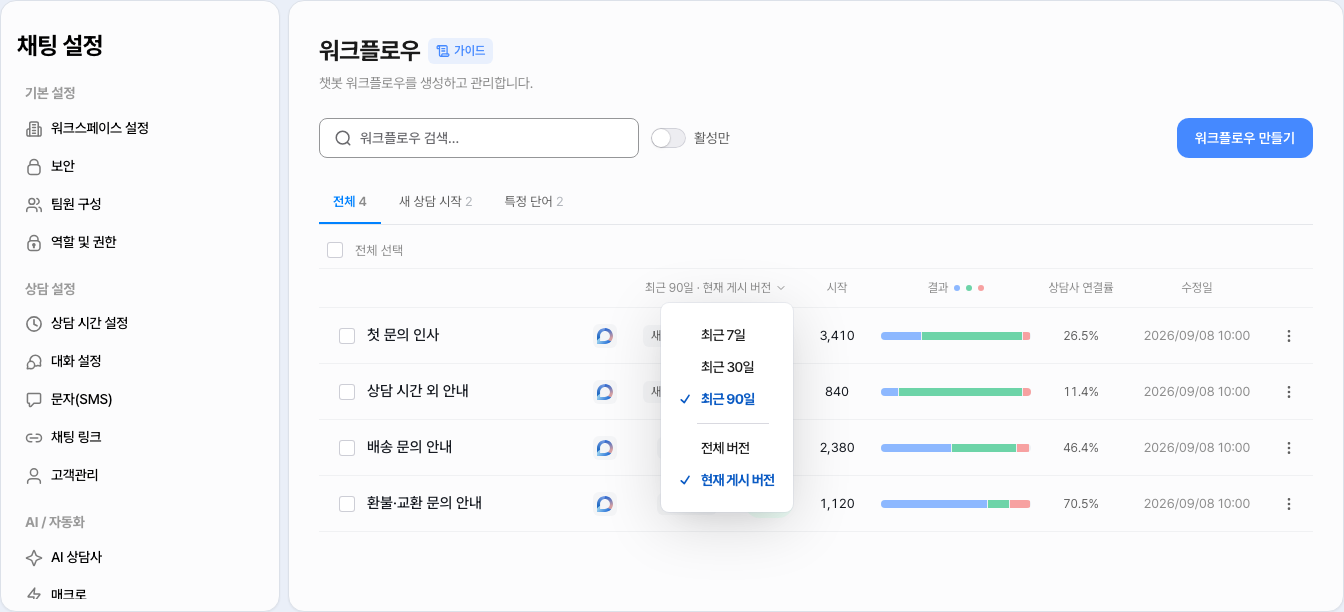Click the result bar for 배송 문의 안내
Screen dimensions: 1344x612
pos(955,448)
